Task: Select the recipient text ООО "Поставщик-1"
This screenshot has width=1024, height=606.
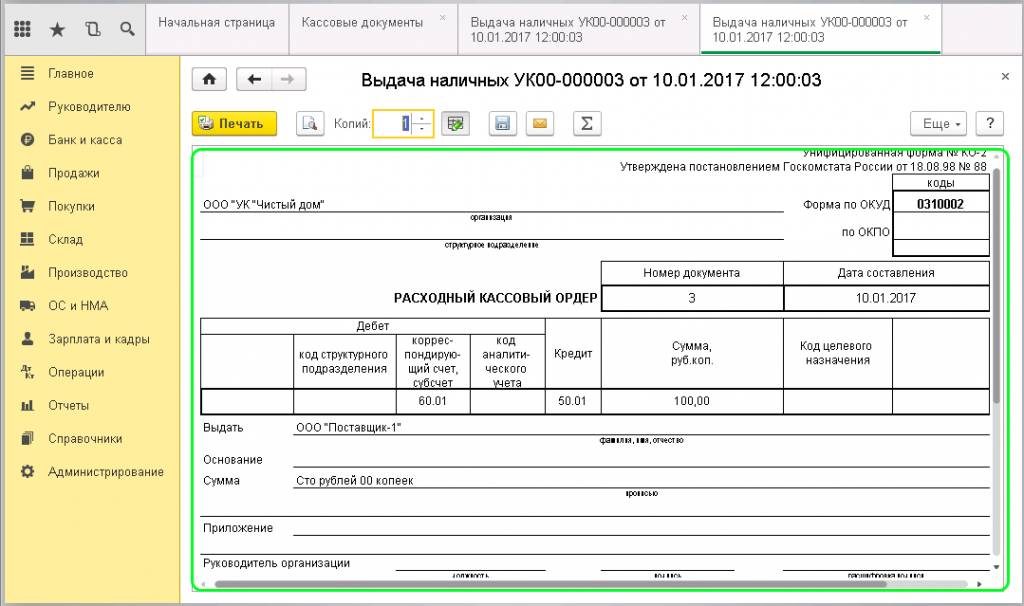Action: 348,428
